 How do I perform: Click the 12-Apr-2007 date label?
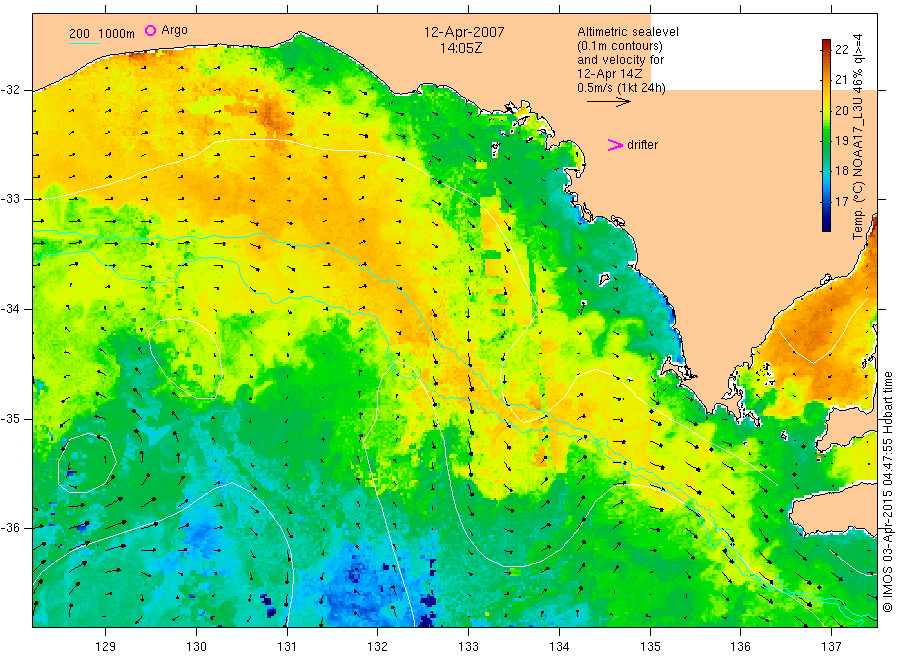464,32
